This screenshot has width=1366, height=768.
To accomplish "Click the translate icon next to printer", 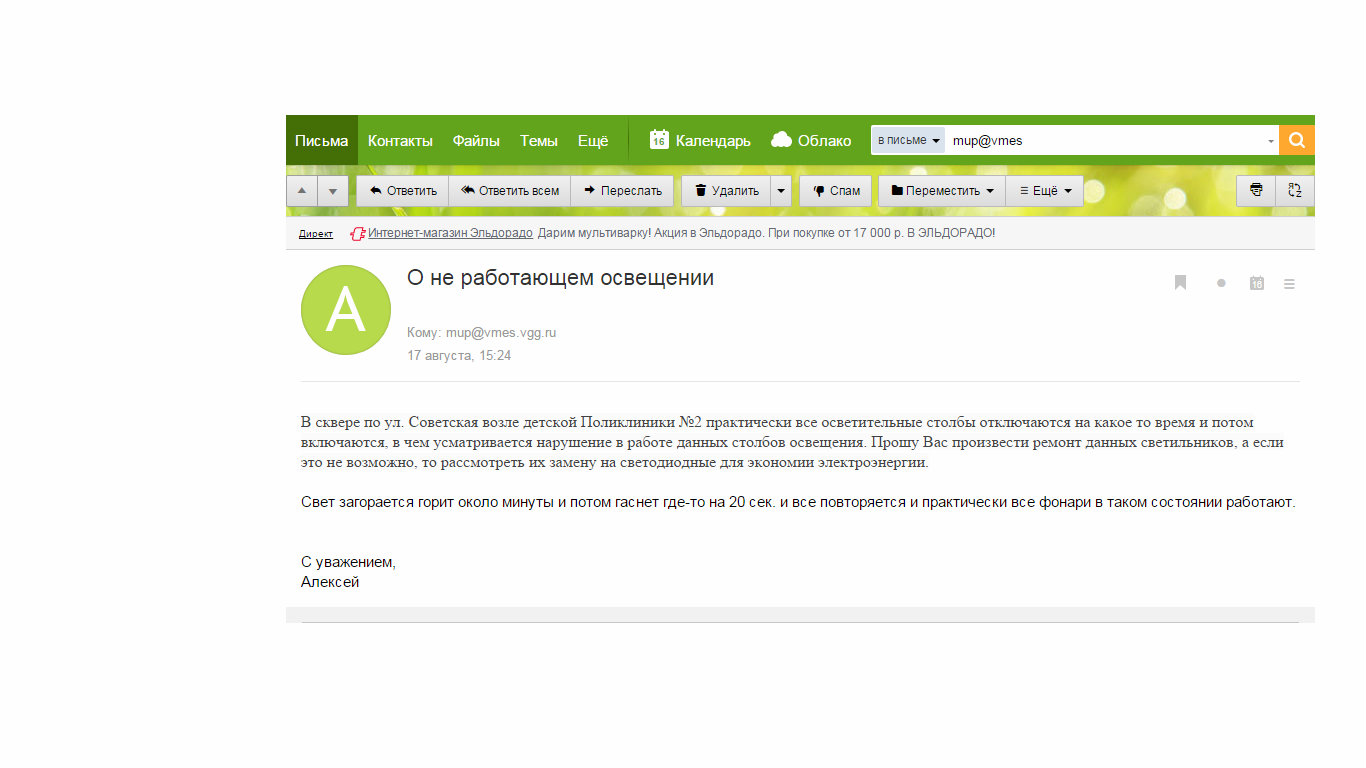I will [x=1296, y=191].
